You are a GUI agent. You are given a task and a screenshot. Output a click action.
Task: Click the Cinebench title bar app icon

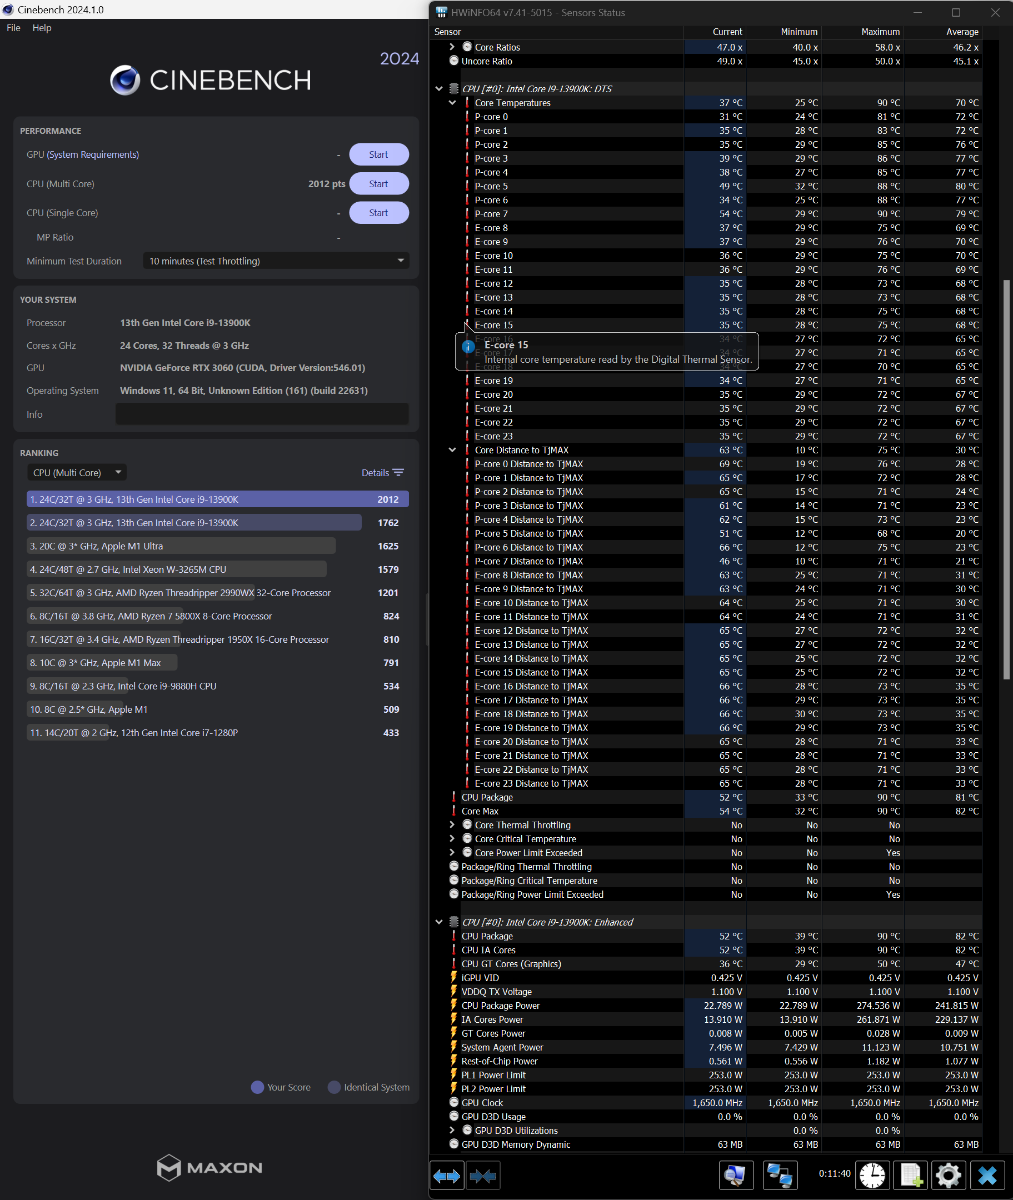(x=9, y=10)
